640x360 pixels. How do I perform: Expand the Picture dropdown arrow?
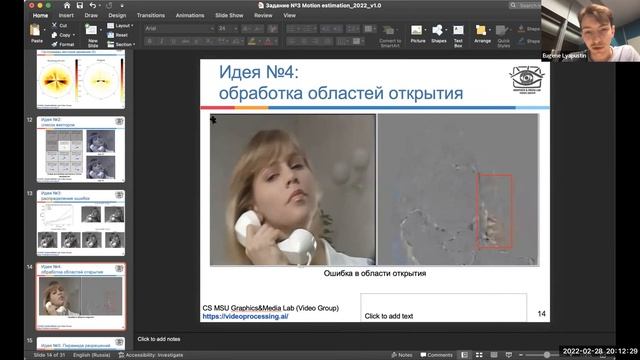pyautogui.click(x=425, y=30)
